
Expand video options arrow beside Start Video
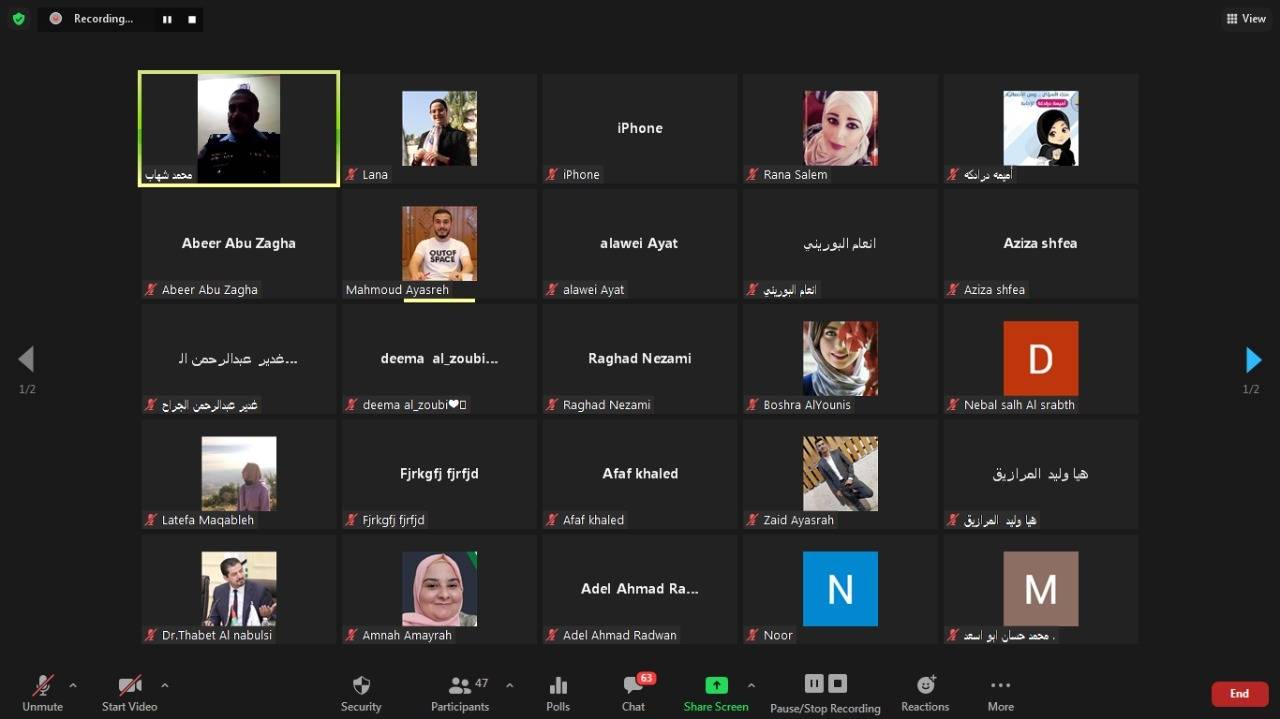coord(164,685)
